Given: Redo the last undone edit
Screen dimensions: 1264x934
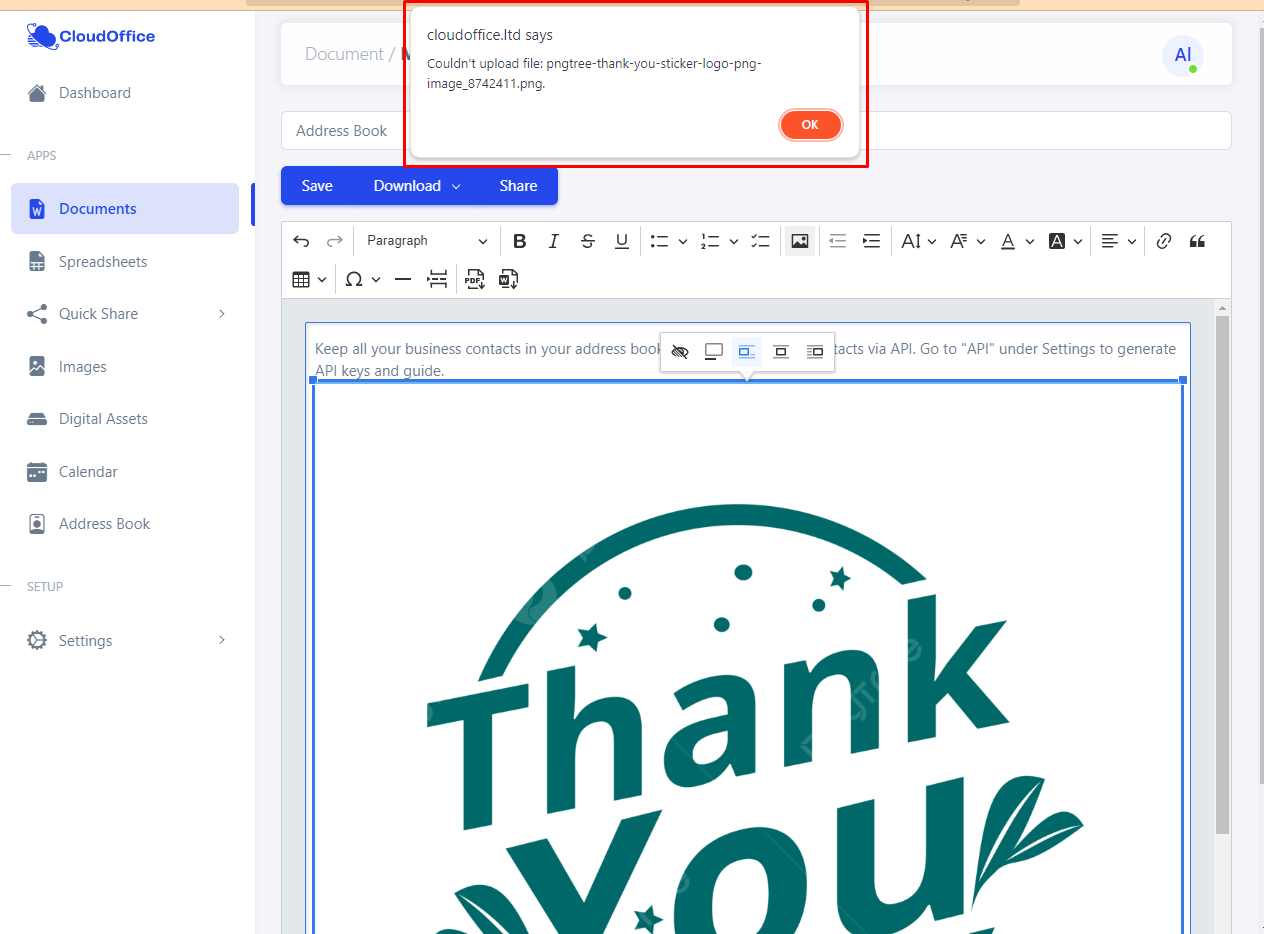Looking at the screenshot, I should pos(335,241).
